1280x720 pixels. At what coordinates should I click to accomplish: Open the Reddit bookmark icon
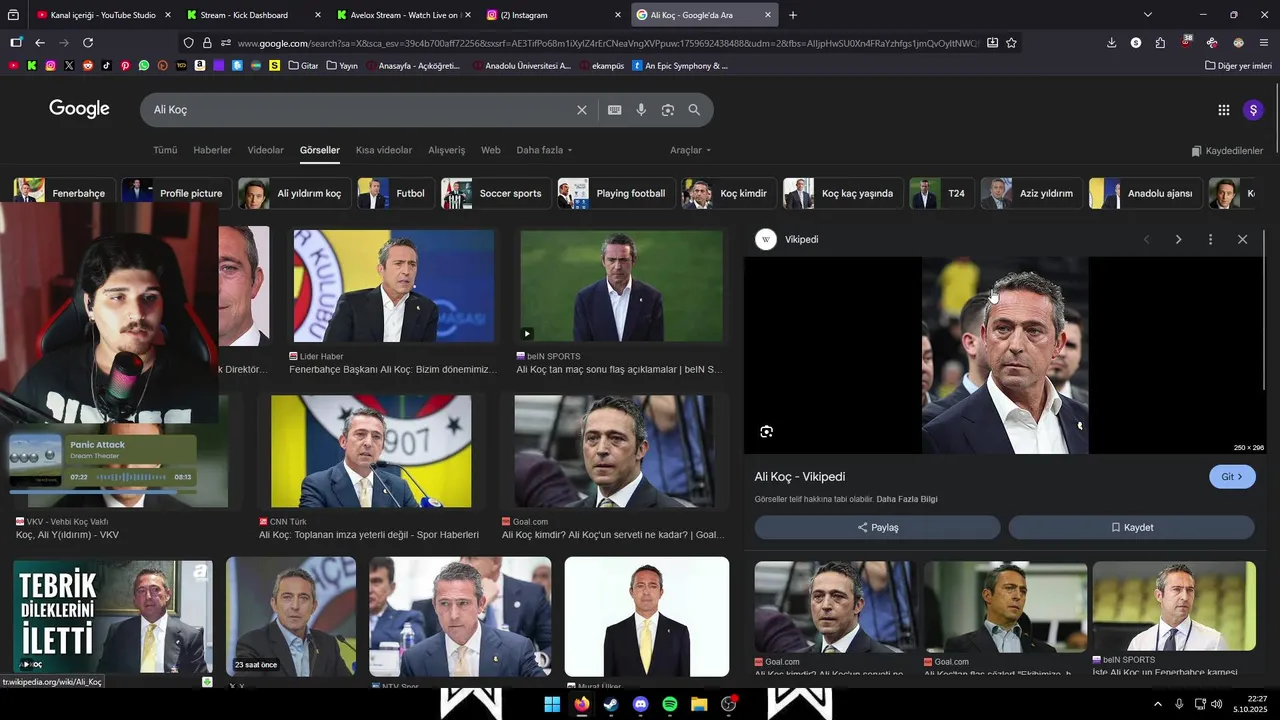88,65
